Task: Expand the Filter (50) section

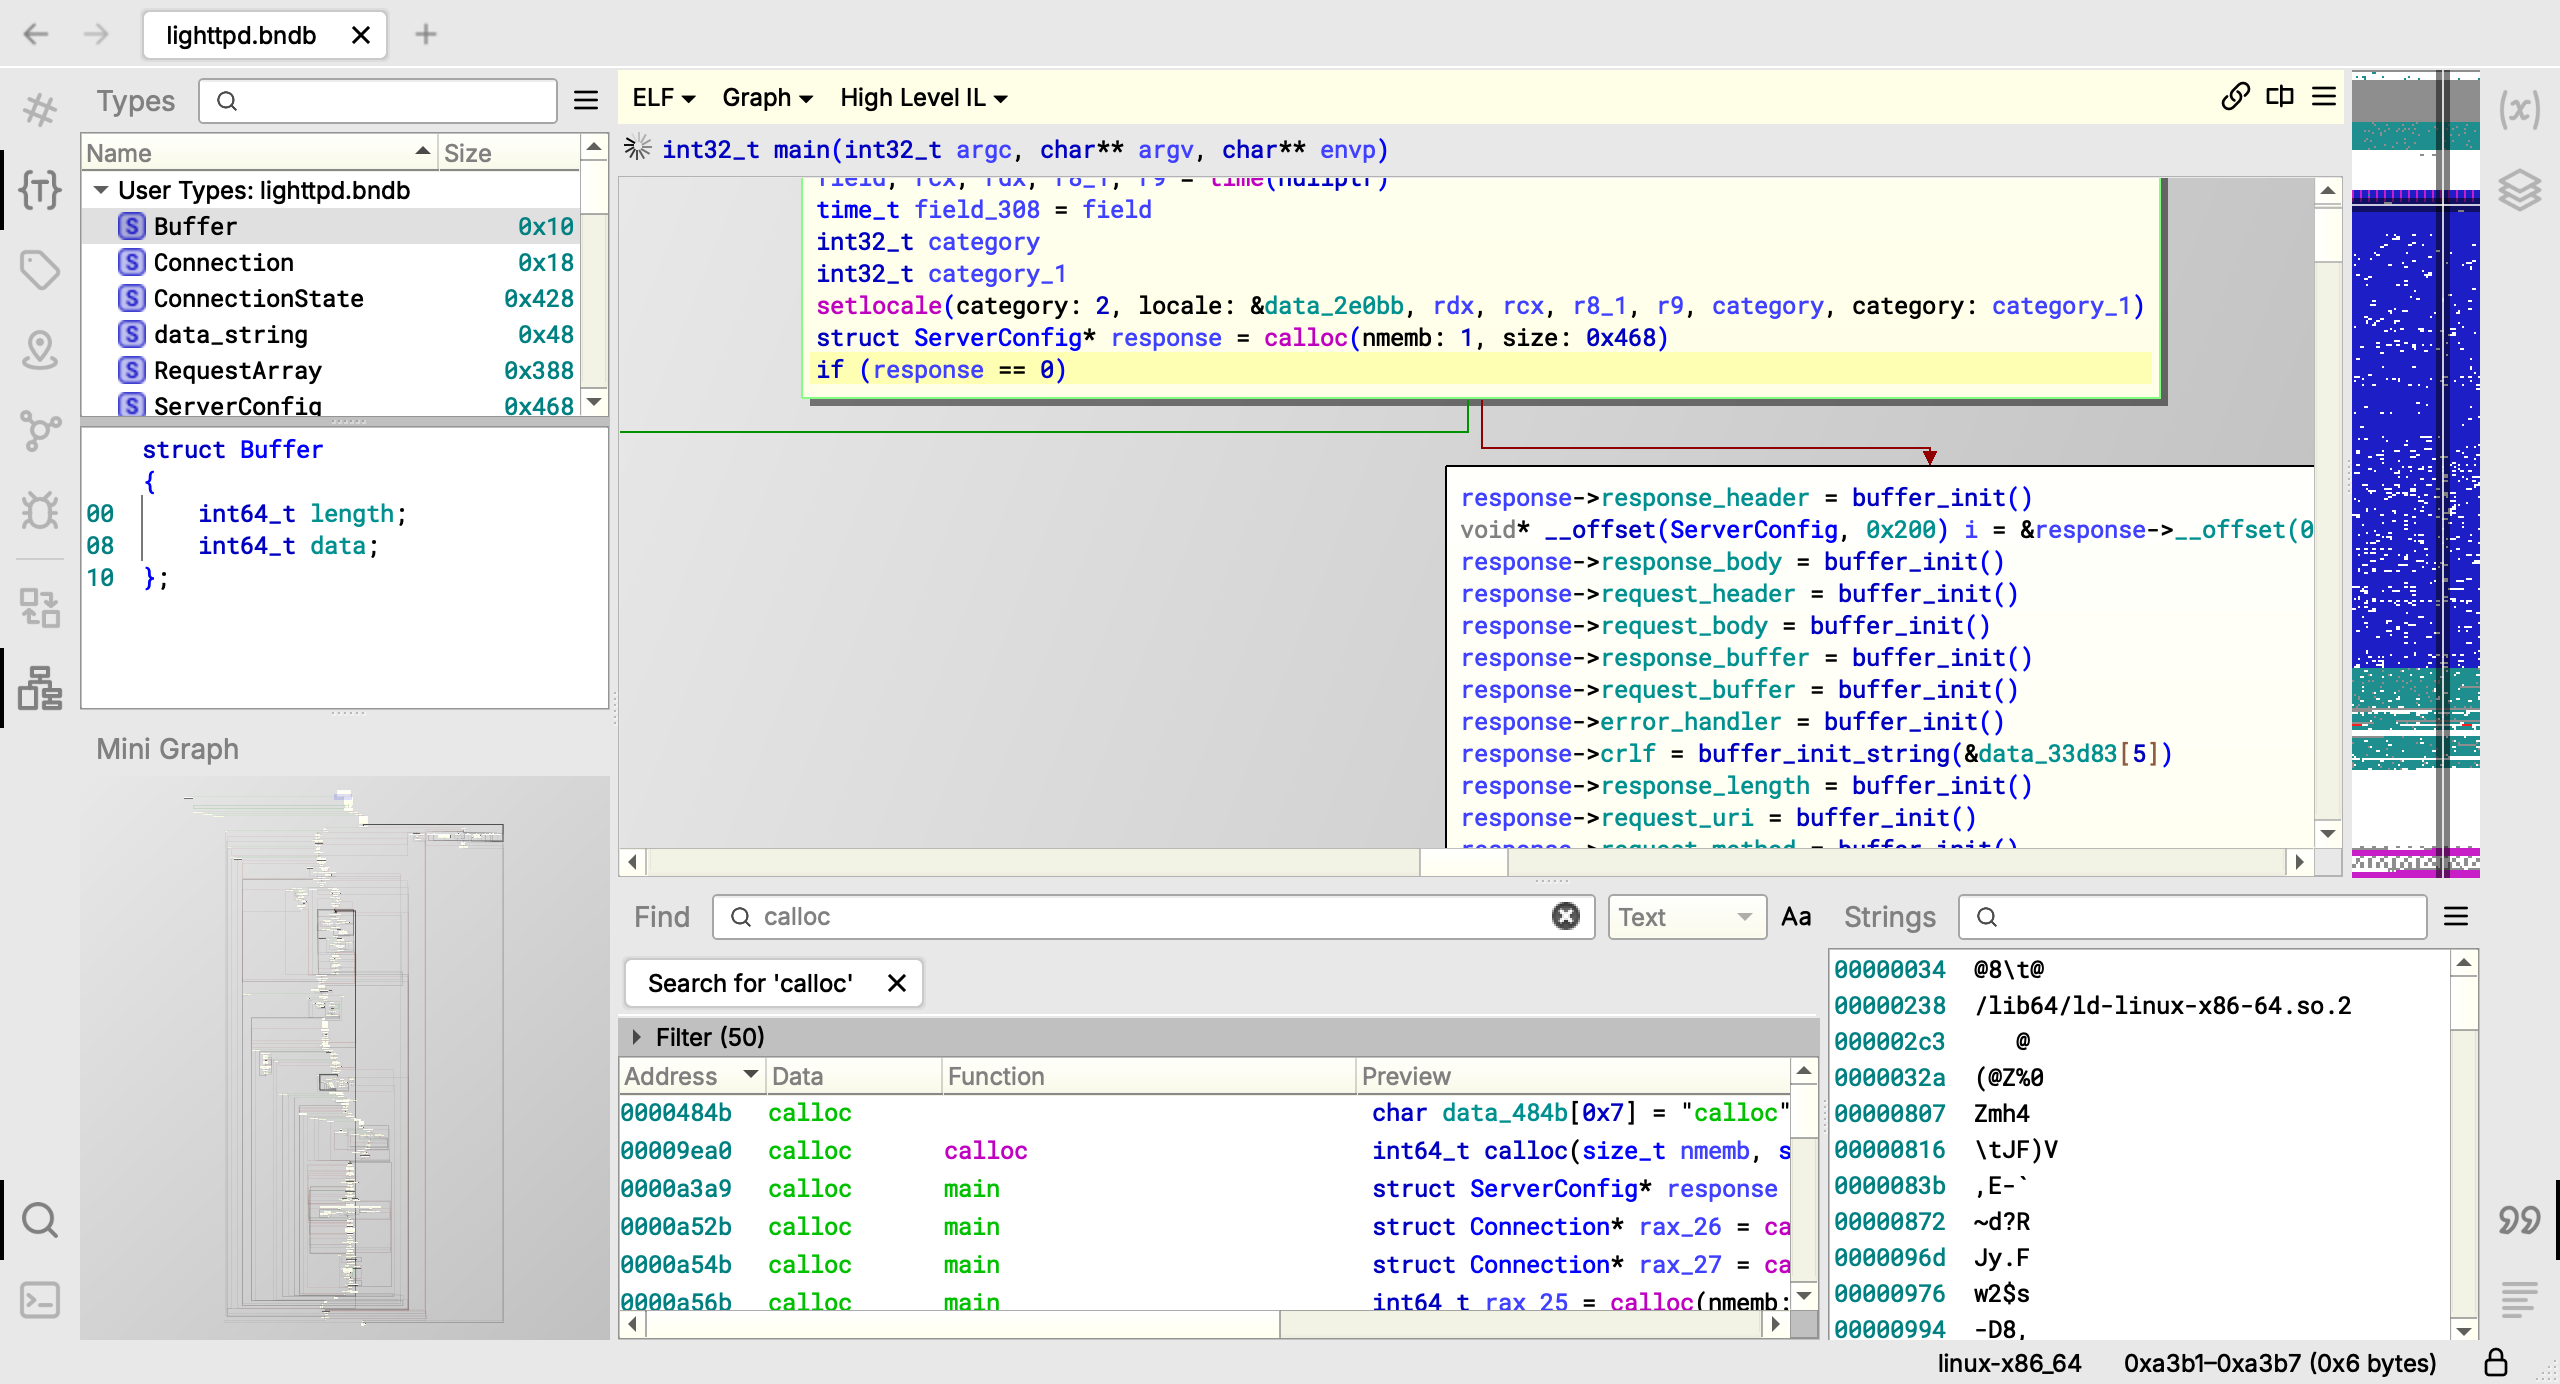Action: pyautogui.click(x=637, y=1037)
